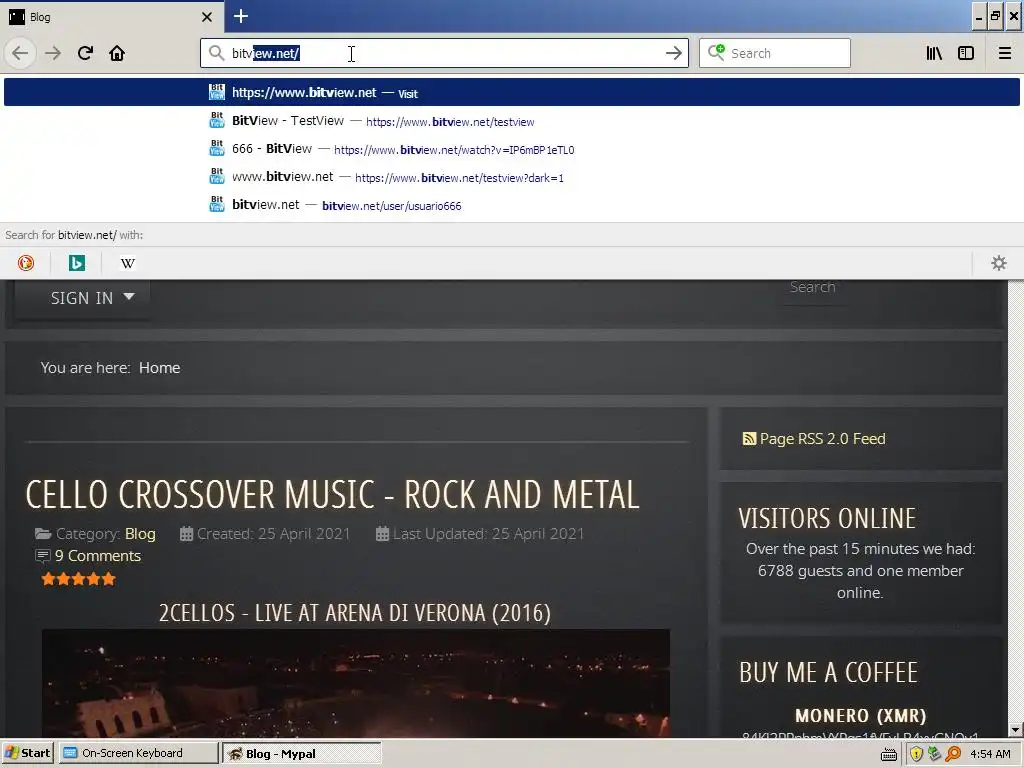Click BUY ME A COFFEE heading

tap(828, 672)
